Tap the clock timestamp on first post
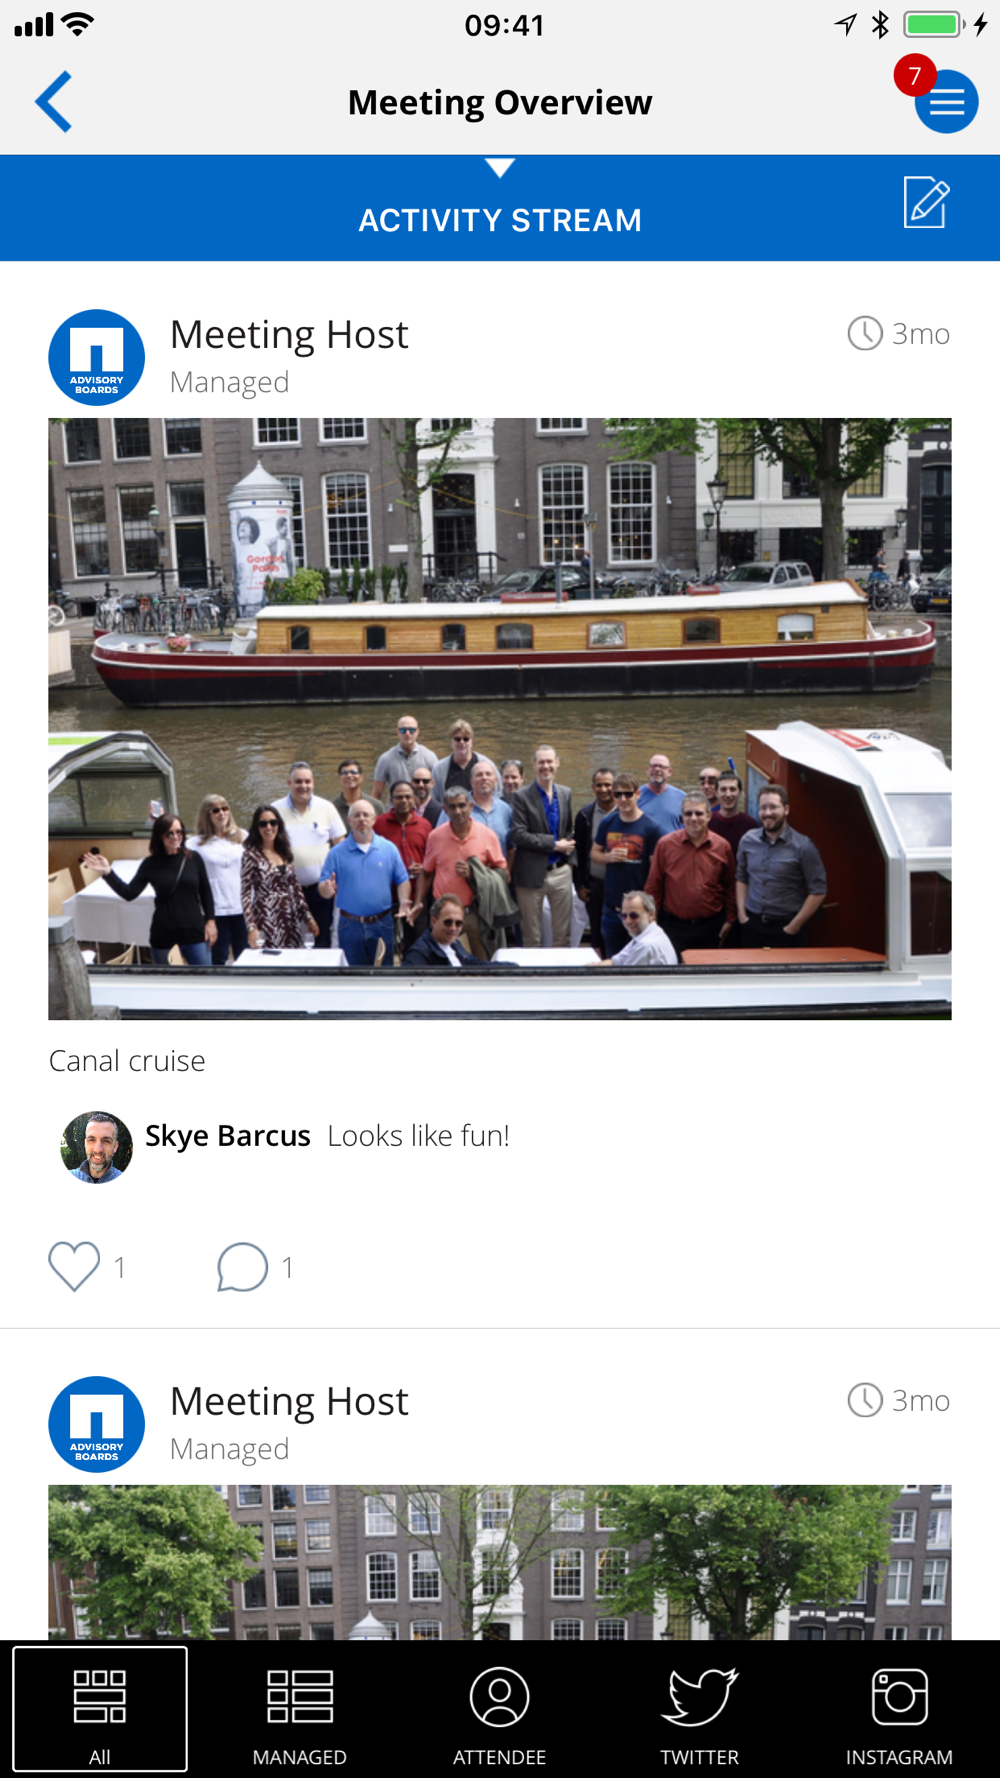 click(899, 333)
